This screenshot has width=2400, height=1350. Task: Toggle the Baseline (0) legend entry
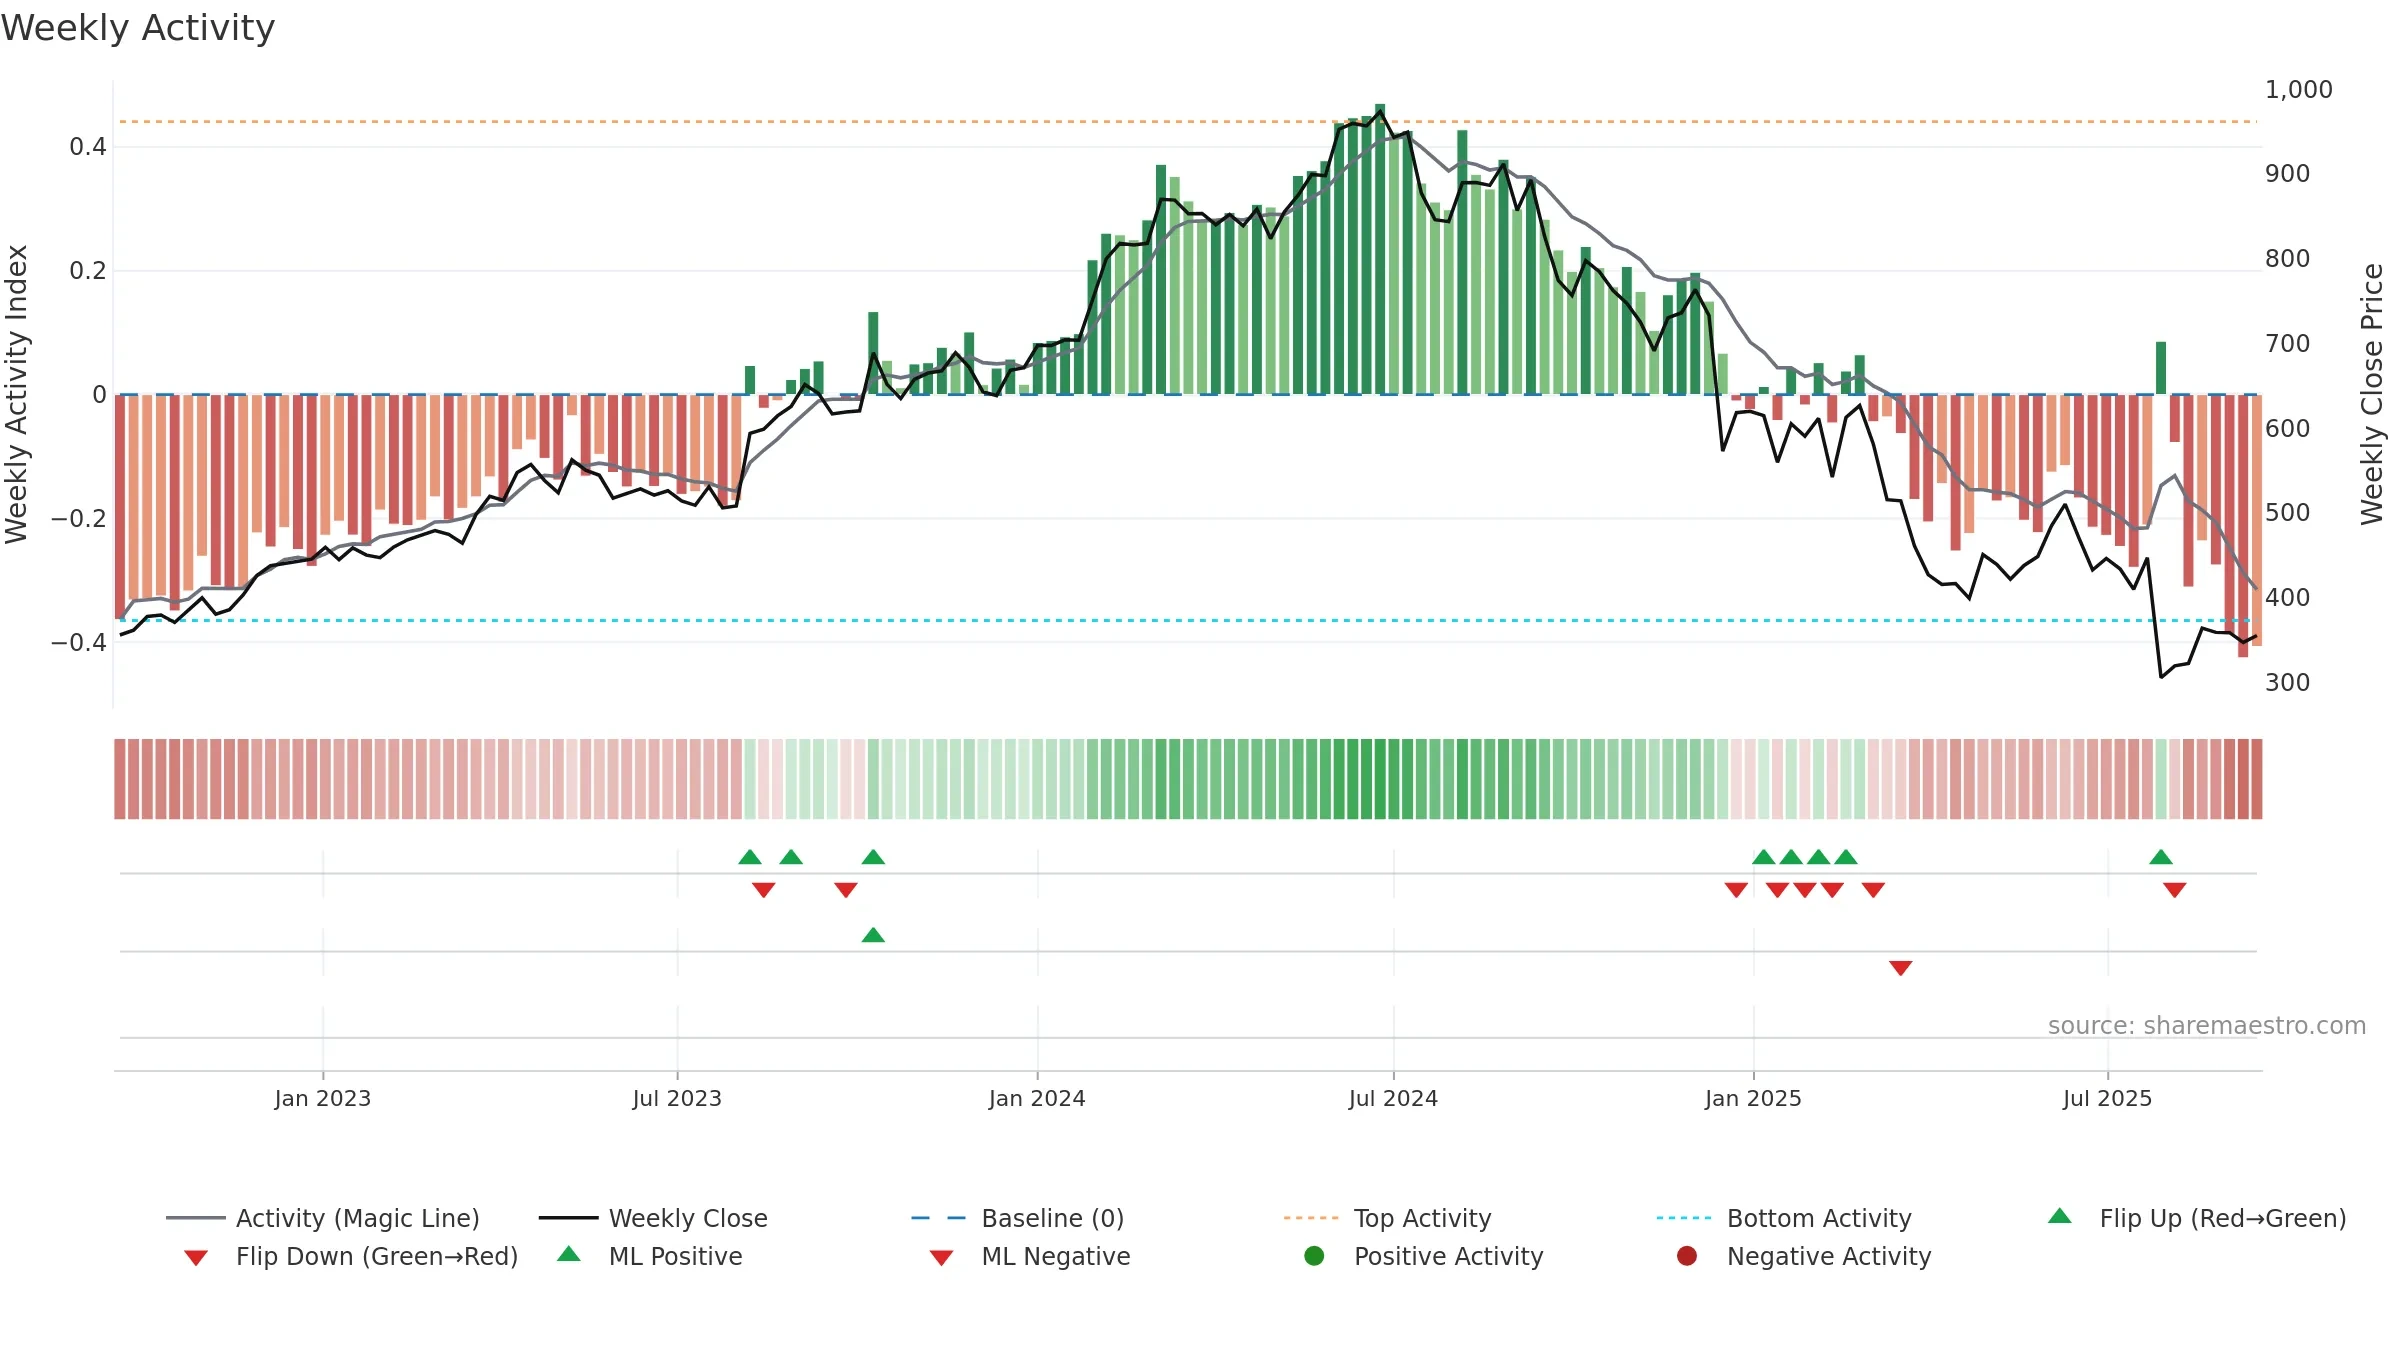(x=1018, y=1218)
